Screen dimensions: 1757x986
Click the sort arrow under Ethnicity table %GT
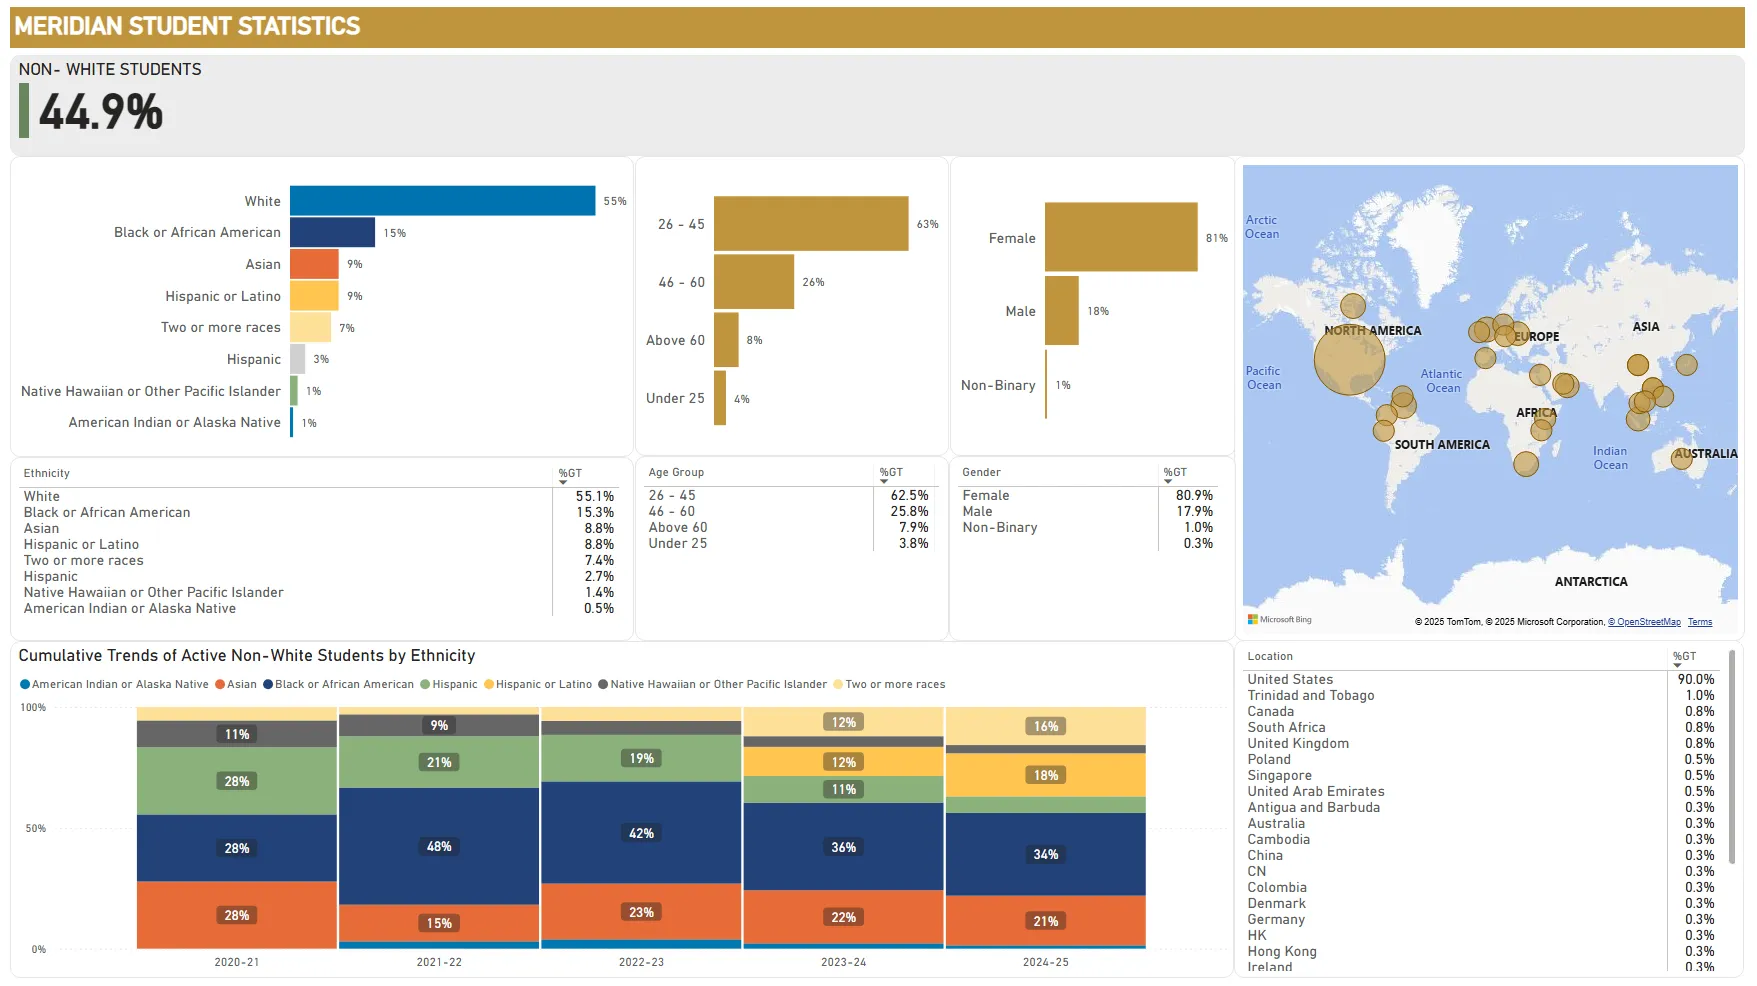(x=563, y=483)
